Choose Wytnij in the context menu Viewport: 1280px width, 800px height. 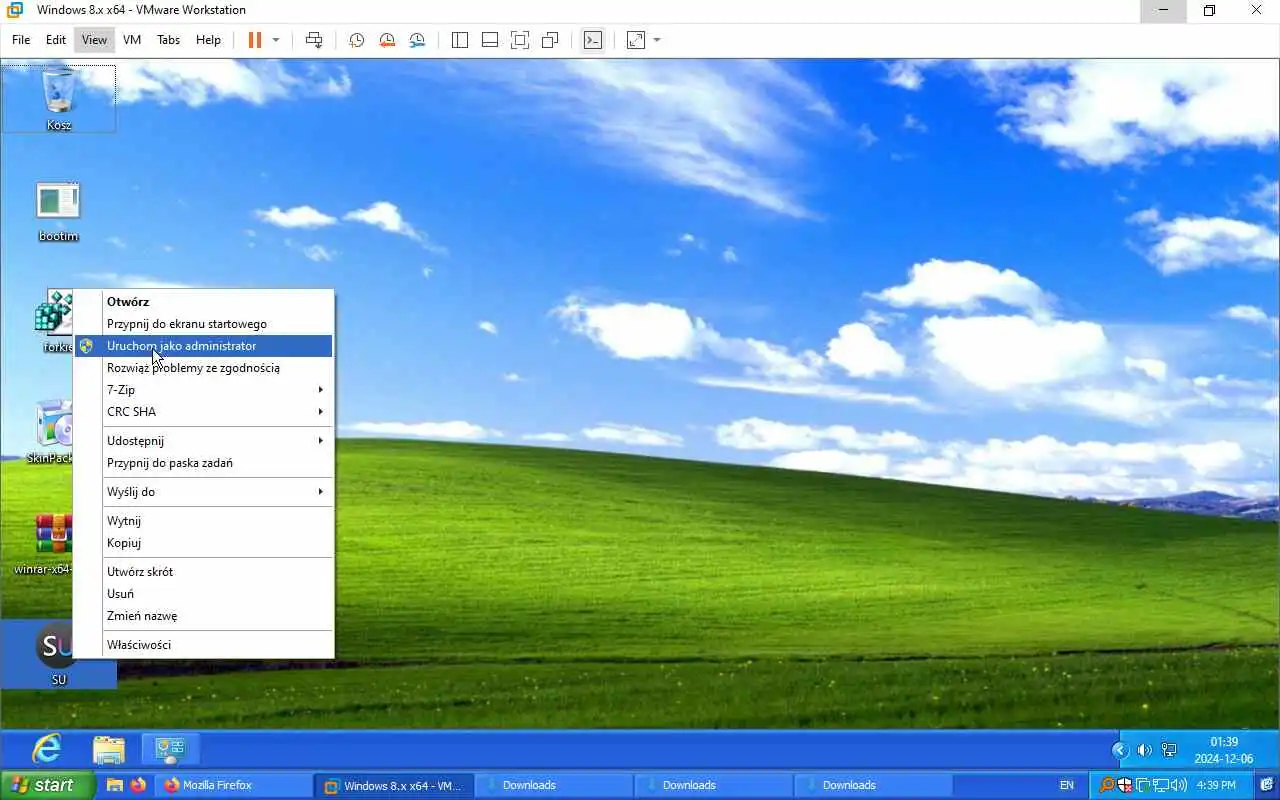click(x=204, y=521)
